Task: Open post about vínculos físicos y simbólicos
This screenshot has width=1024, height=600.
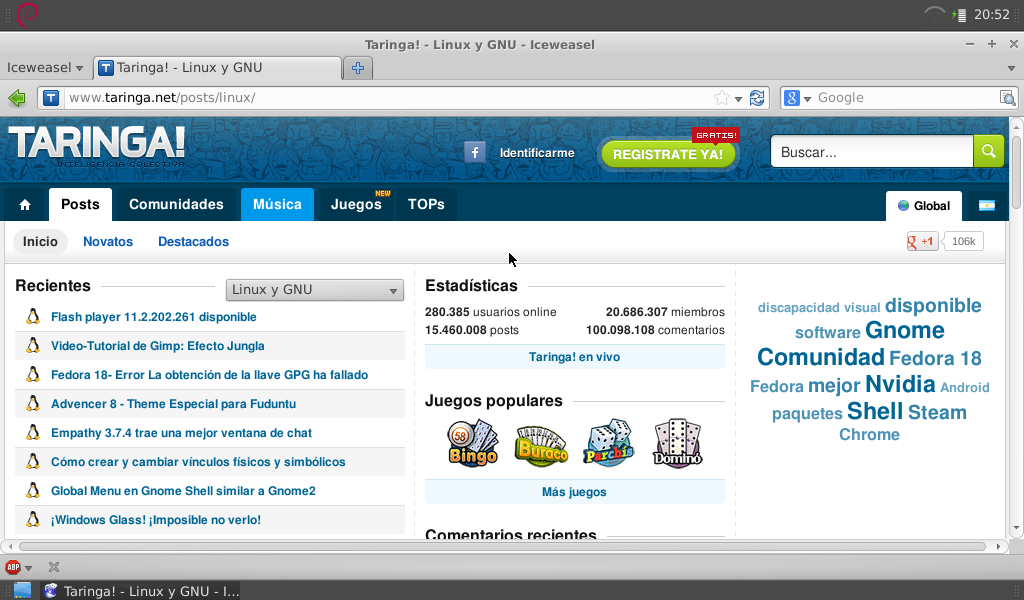Action: pos(198,462)
